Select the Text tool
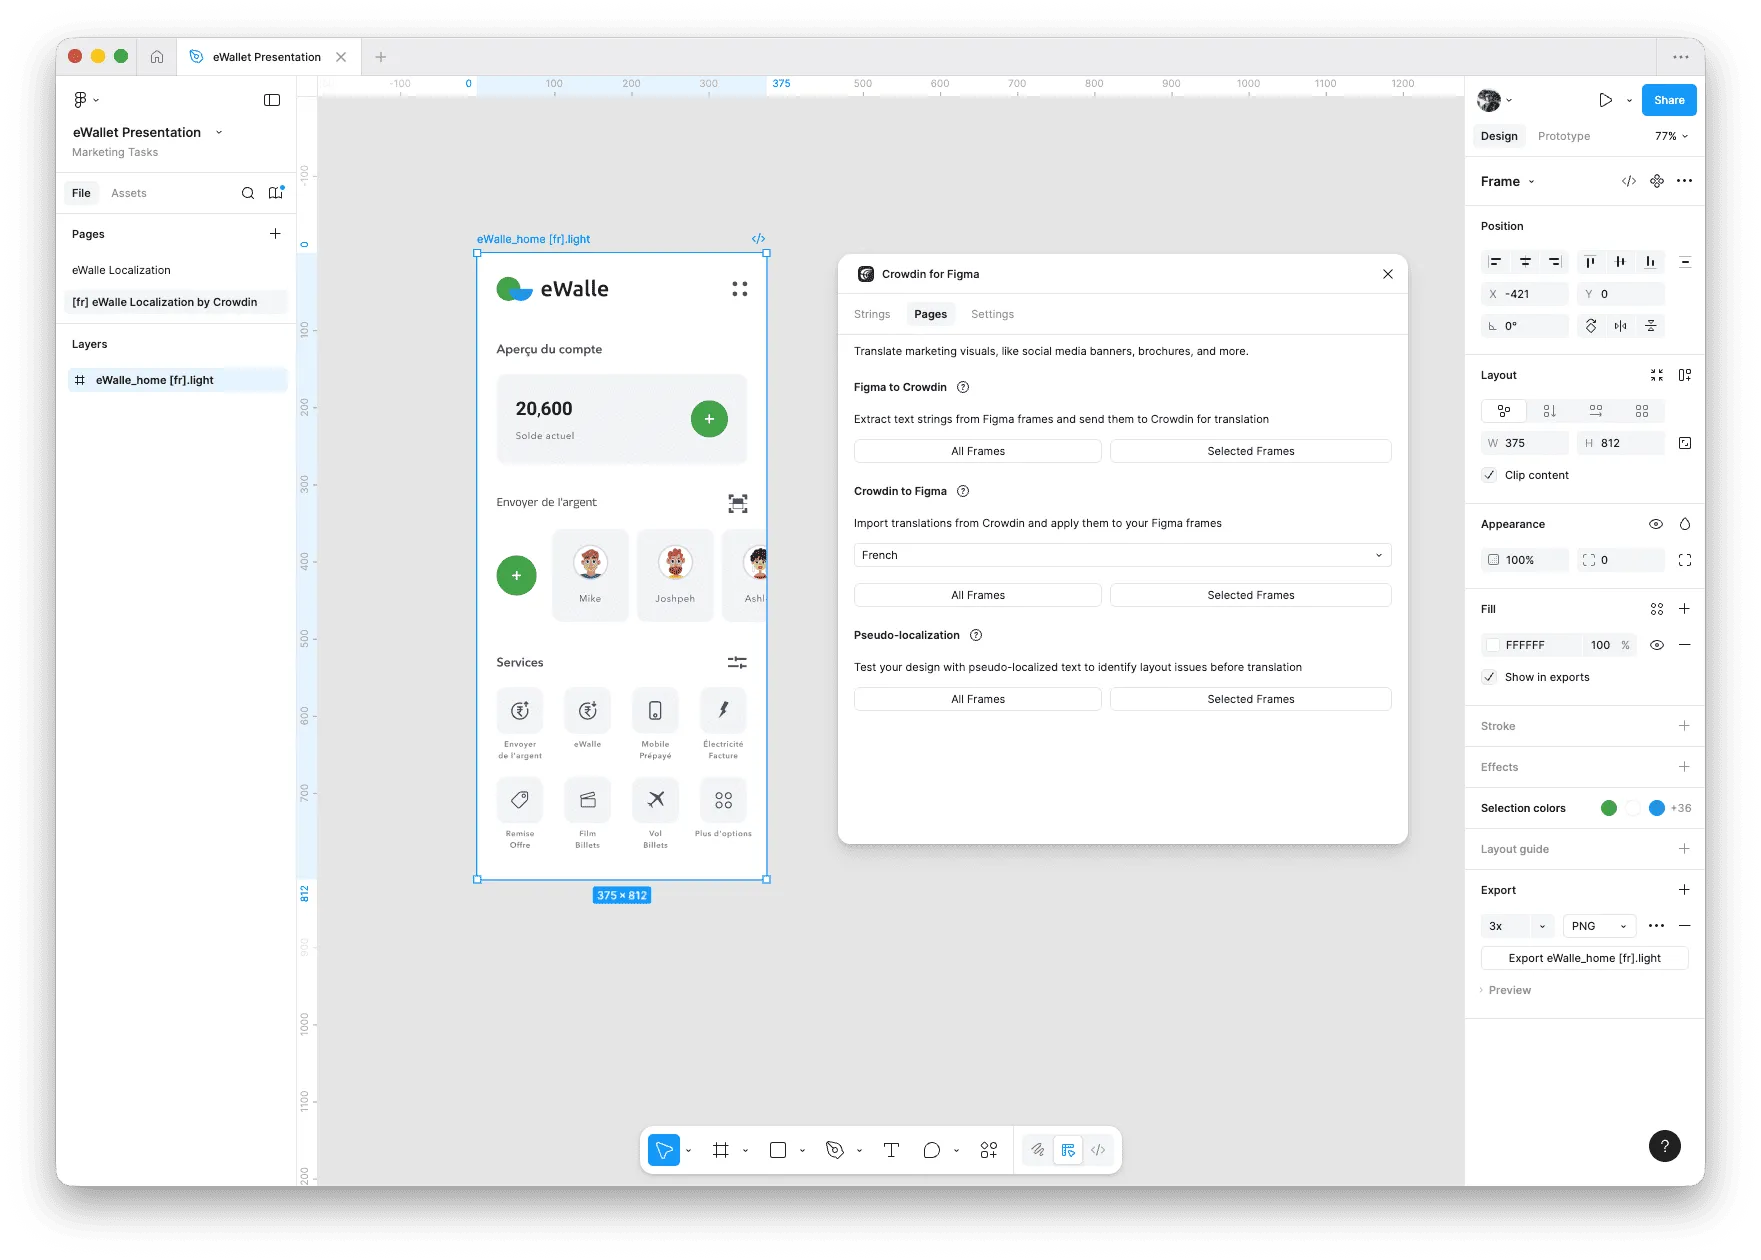Image resolution: width=1761 pixels, height=1260 pixels. point(890,1150)
